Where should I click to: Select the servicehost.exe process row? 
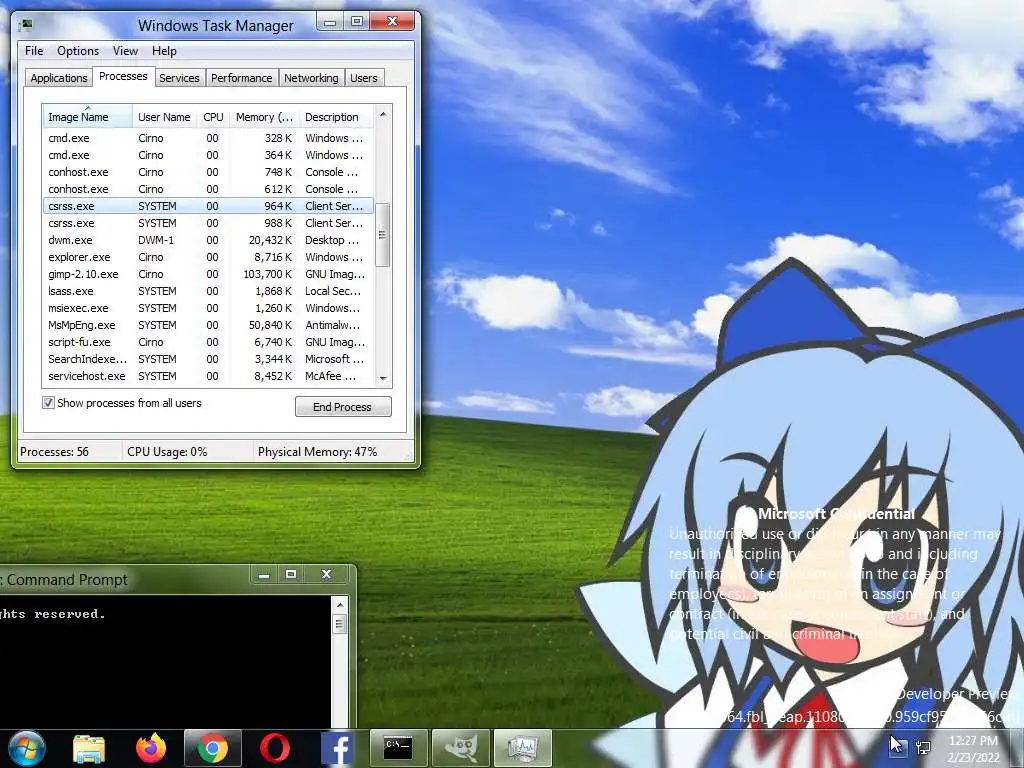(x=208, y=376)
